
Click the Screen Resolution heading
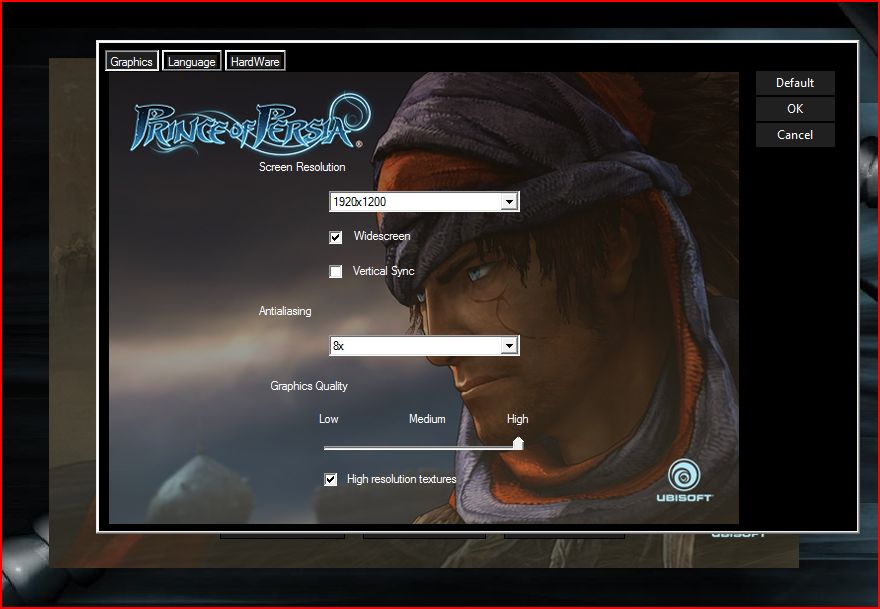pos(302,167)
